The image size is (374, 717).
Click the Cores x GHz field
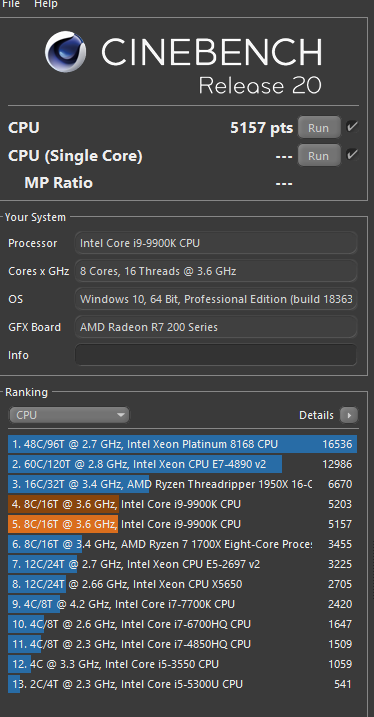(215, 271)
